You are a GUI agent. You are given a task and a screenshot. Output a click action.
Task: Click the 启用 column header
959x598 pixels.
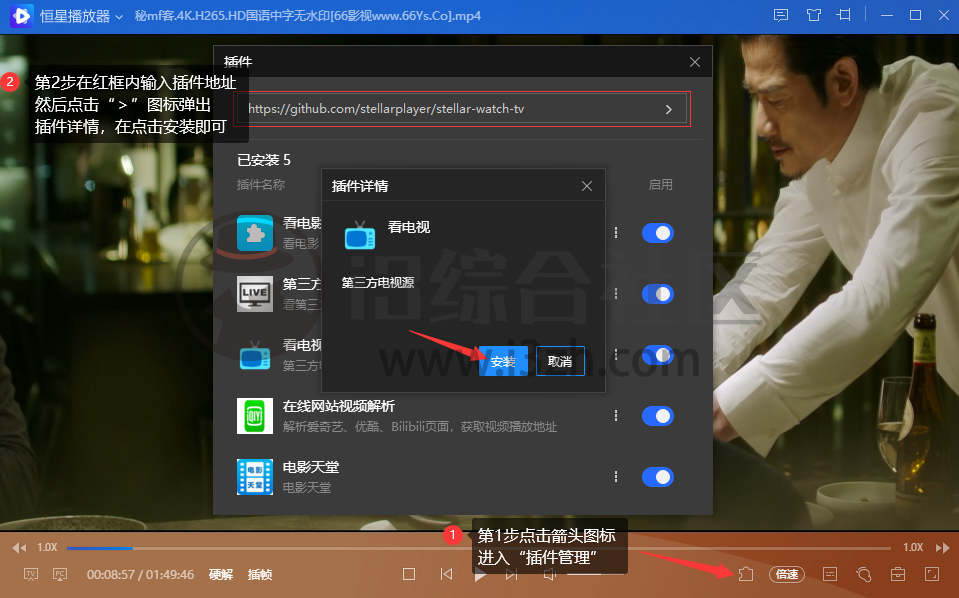click(x=661, y=185)
